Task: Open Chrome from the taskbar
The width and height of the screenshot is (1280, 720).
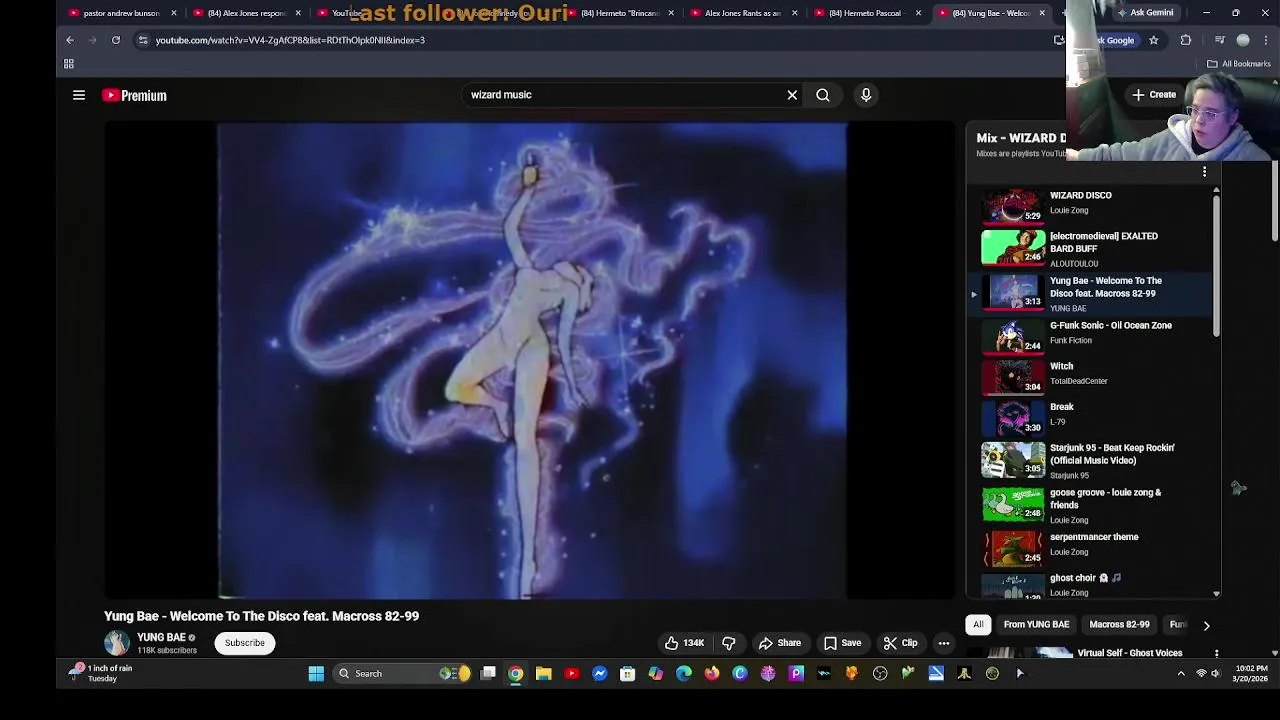Action: [516, 674]
